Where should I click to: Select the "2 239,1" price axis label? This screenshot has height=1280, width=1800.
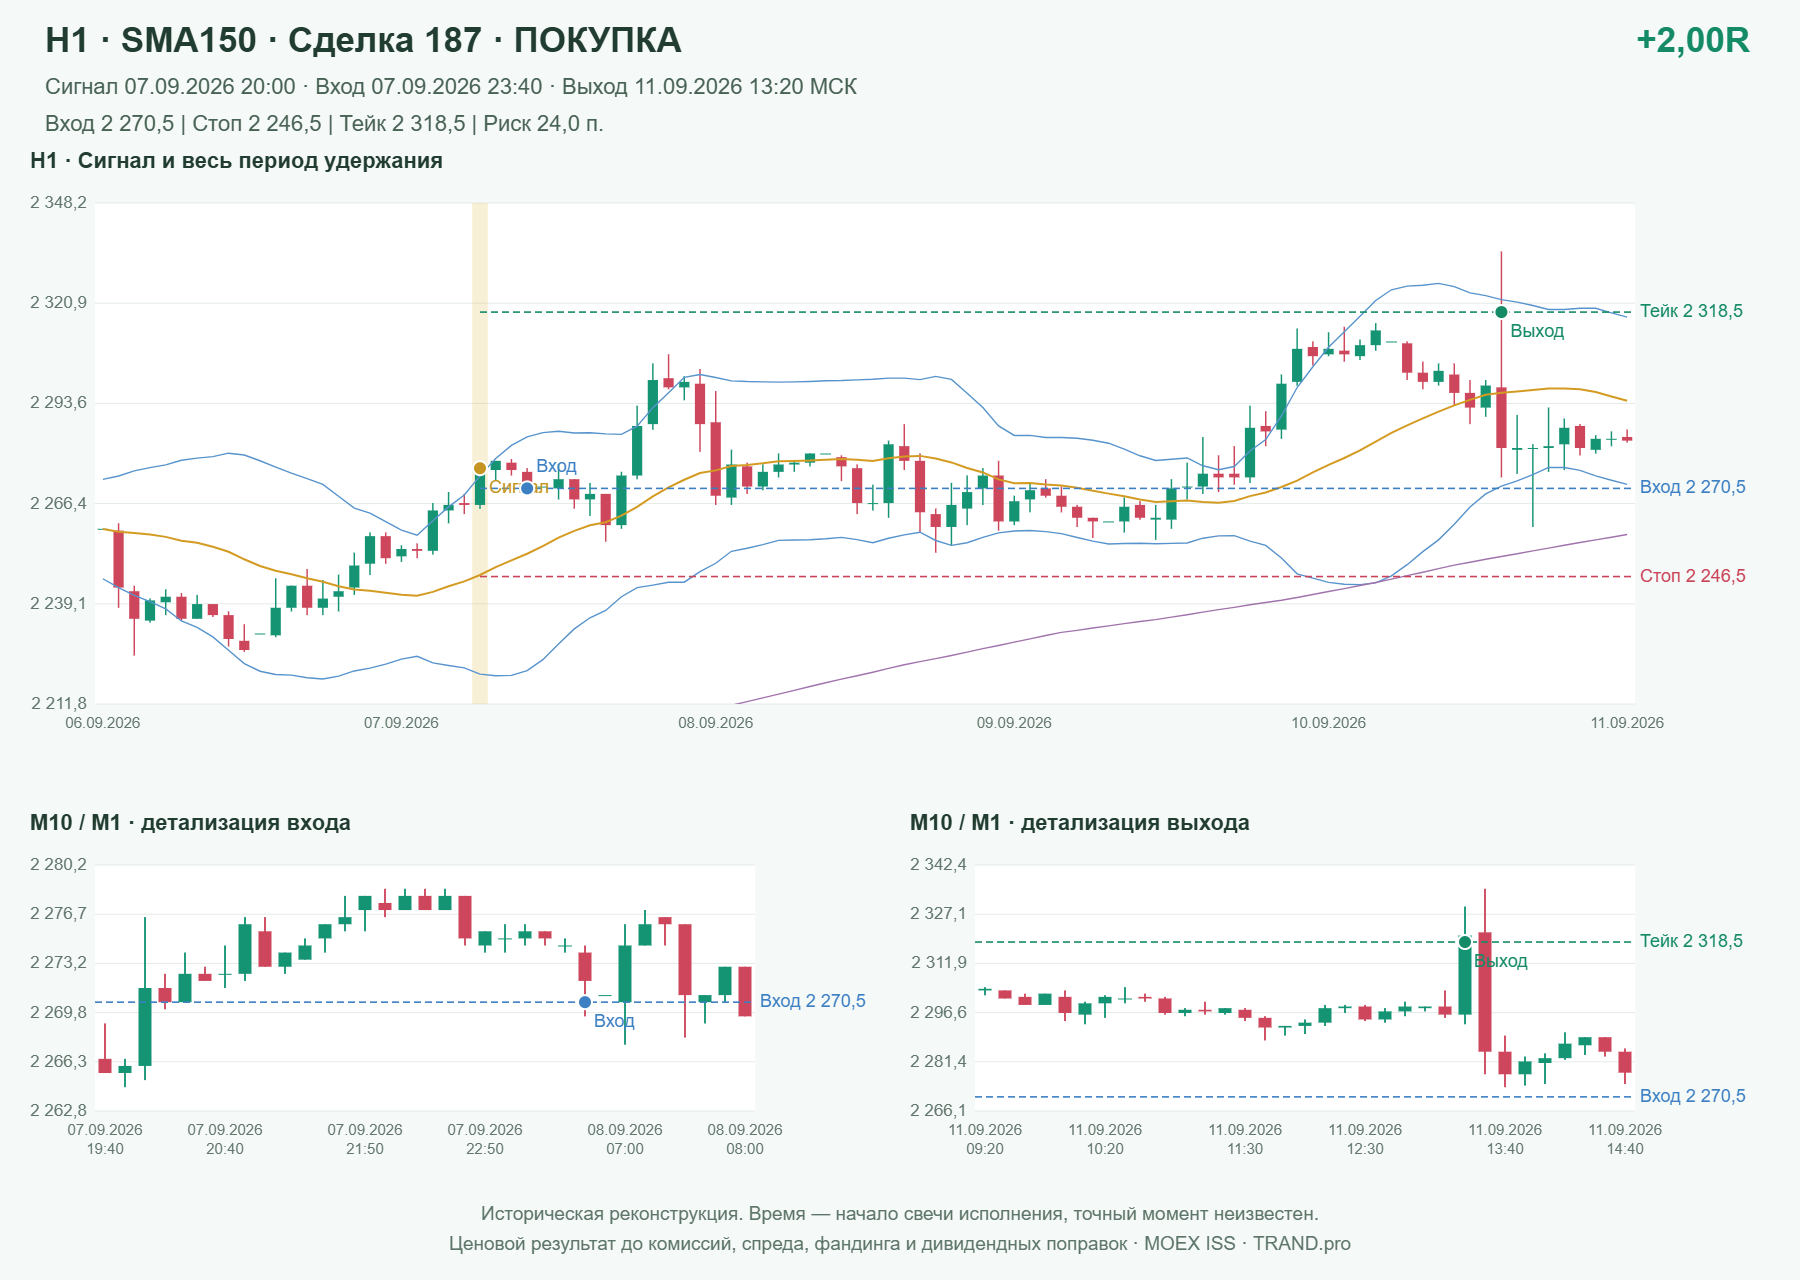pos(58,604)
